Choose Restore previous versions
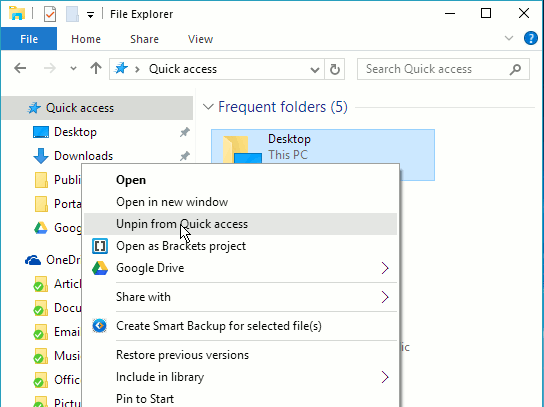The width and height of the screenshot is (544, 407). click(x=240, y=355)
